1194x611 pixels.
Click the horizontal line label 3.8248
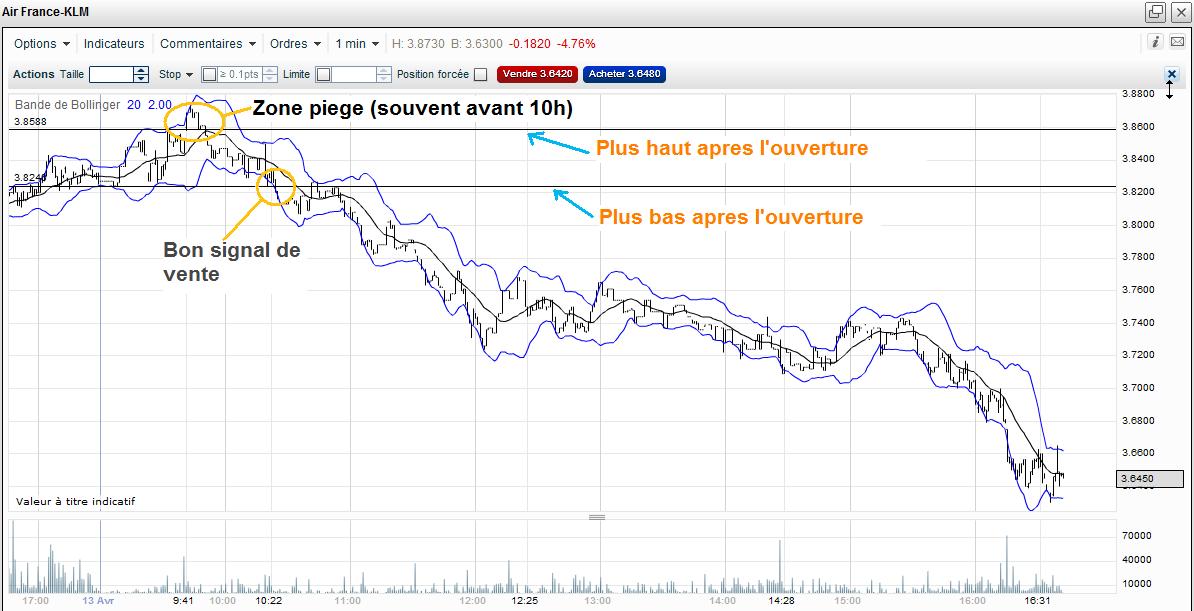[30, 178]
